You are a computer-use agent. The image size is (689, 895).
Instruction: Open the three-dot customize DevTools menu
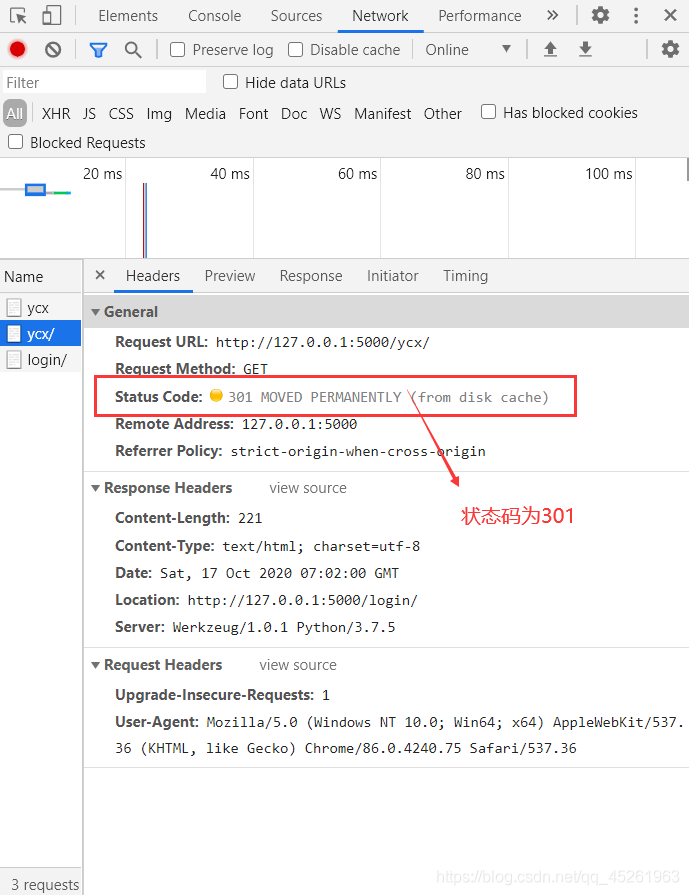click(x=636, y=15)
